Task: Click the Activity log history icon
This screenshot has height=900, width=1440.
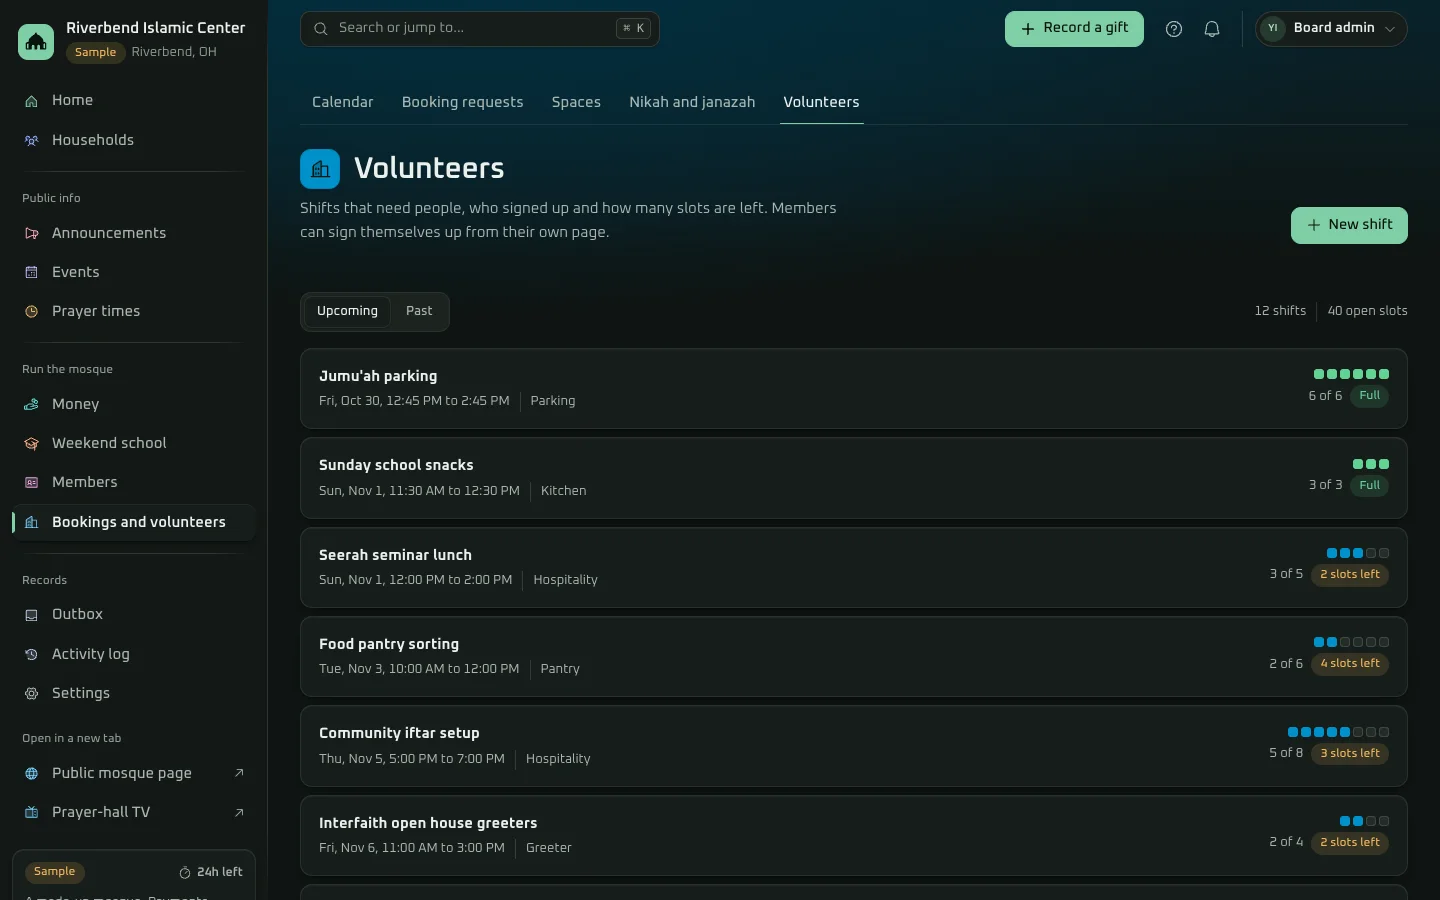Action: 31,655
